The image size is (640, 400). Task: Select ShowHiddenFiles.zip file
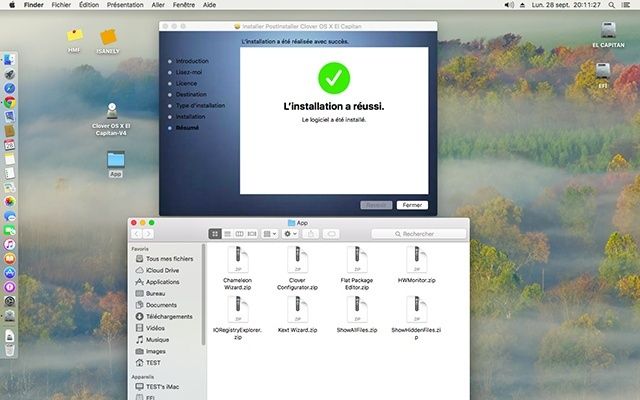pyautogui.click(x=416, y=318)
